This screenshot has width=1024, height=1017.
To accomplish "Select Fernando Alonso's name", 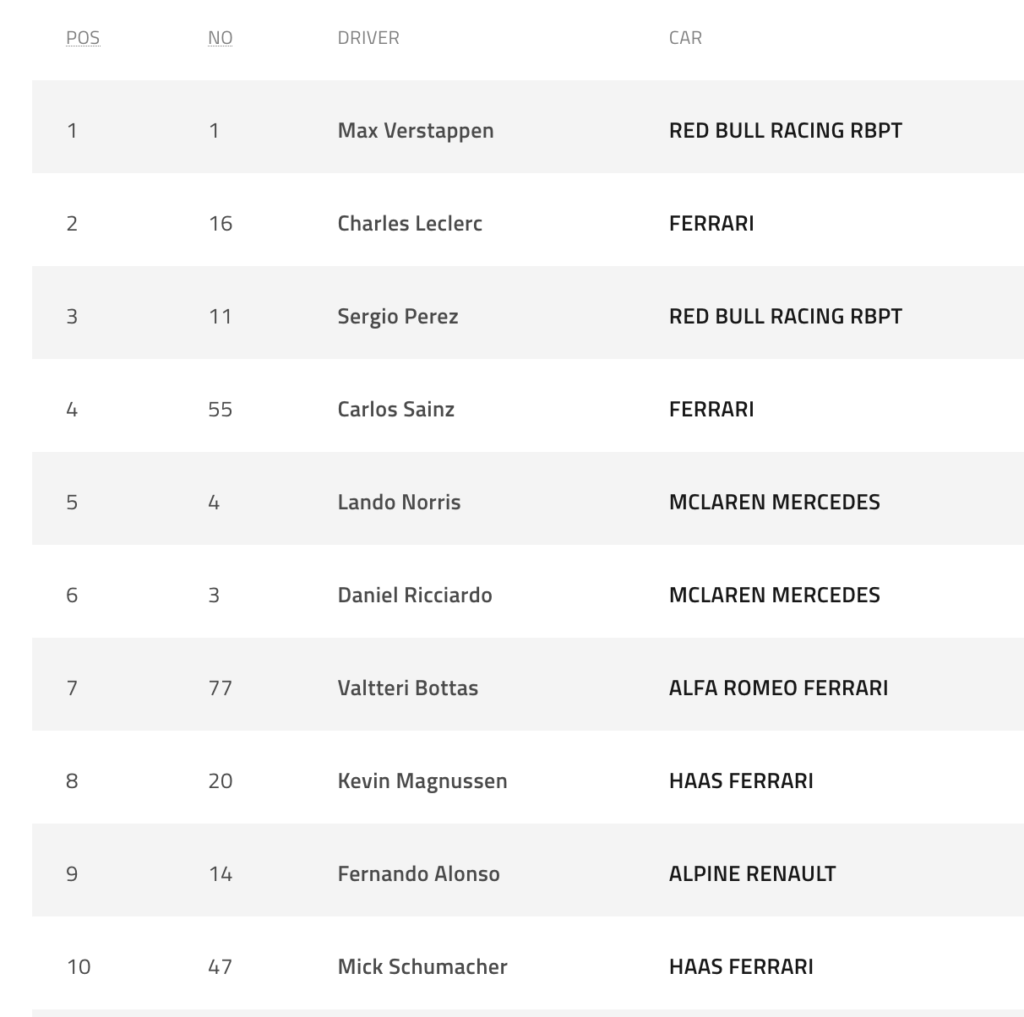I will pyautogui.click(x=418, y=875).
